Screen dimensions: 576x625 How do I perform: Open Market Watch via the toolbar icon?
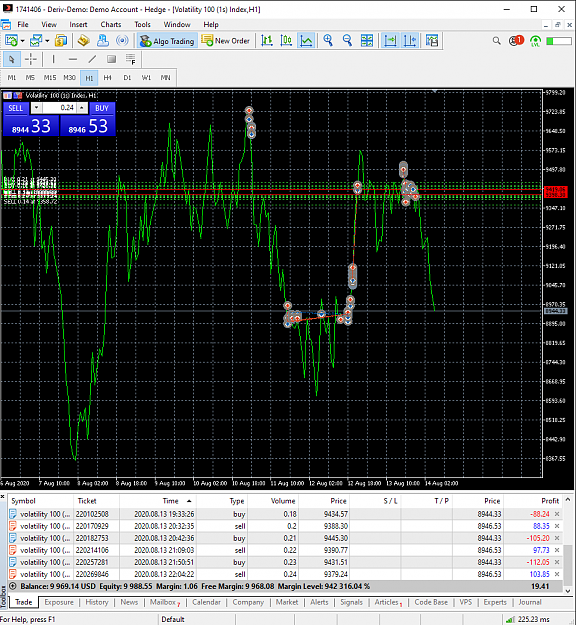tap(61, 41)
